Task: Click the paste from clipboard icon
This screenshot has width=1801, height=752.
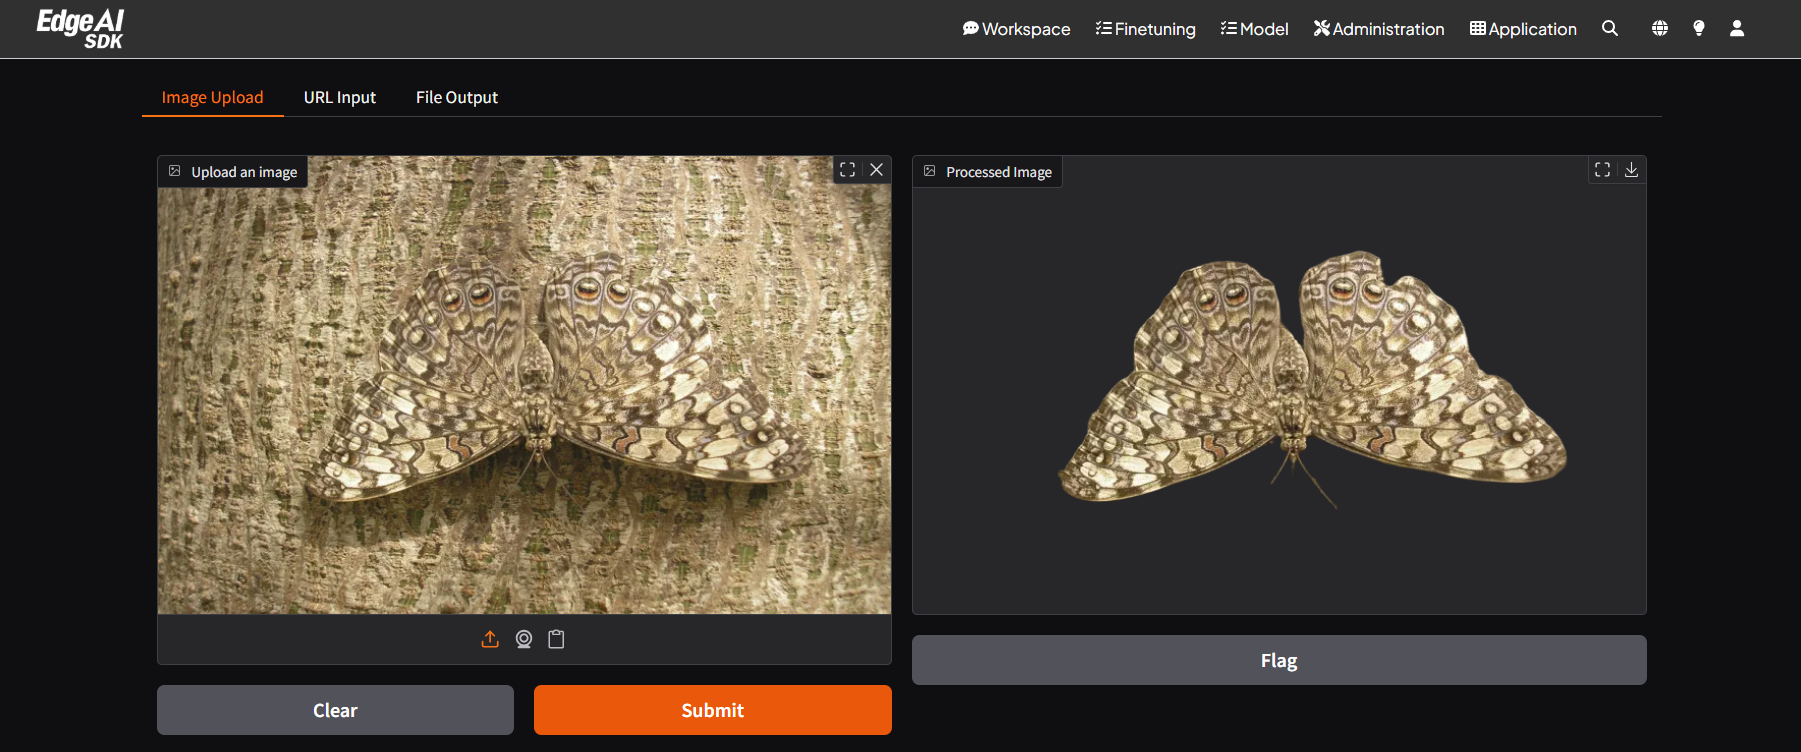Action: pyautogui.click(x=557, y=639)
